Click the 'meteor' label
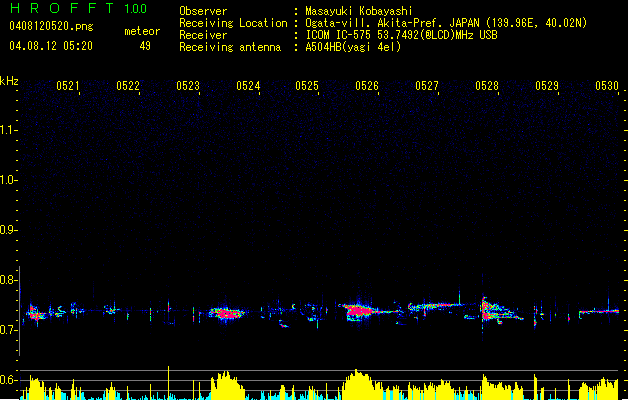This screenshot has width=629, height=400. pyautogui.click(x=142, y=31)
